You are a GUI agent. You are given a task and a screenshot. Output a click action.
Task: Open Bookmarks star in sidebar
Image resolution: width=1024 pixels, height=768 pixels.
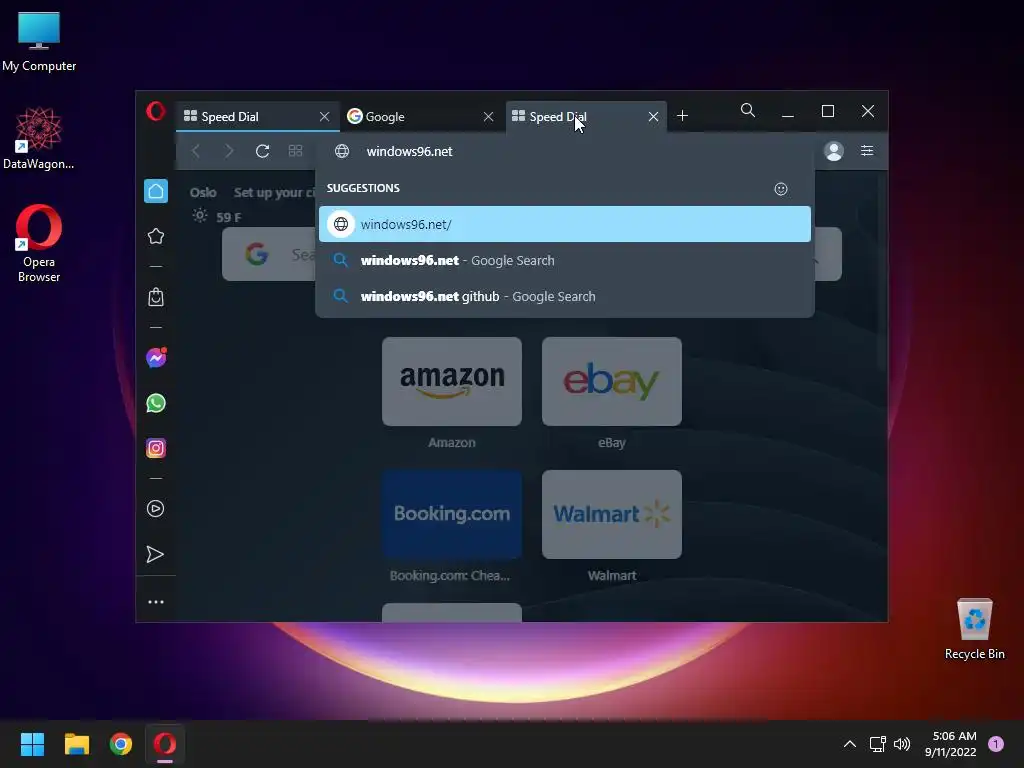(156, 236)
